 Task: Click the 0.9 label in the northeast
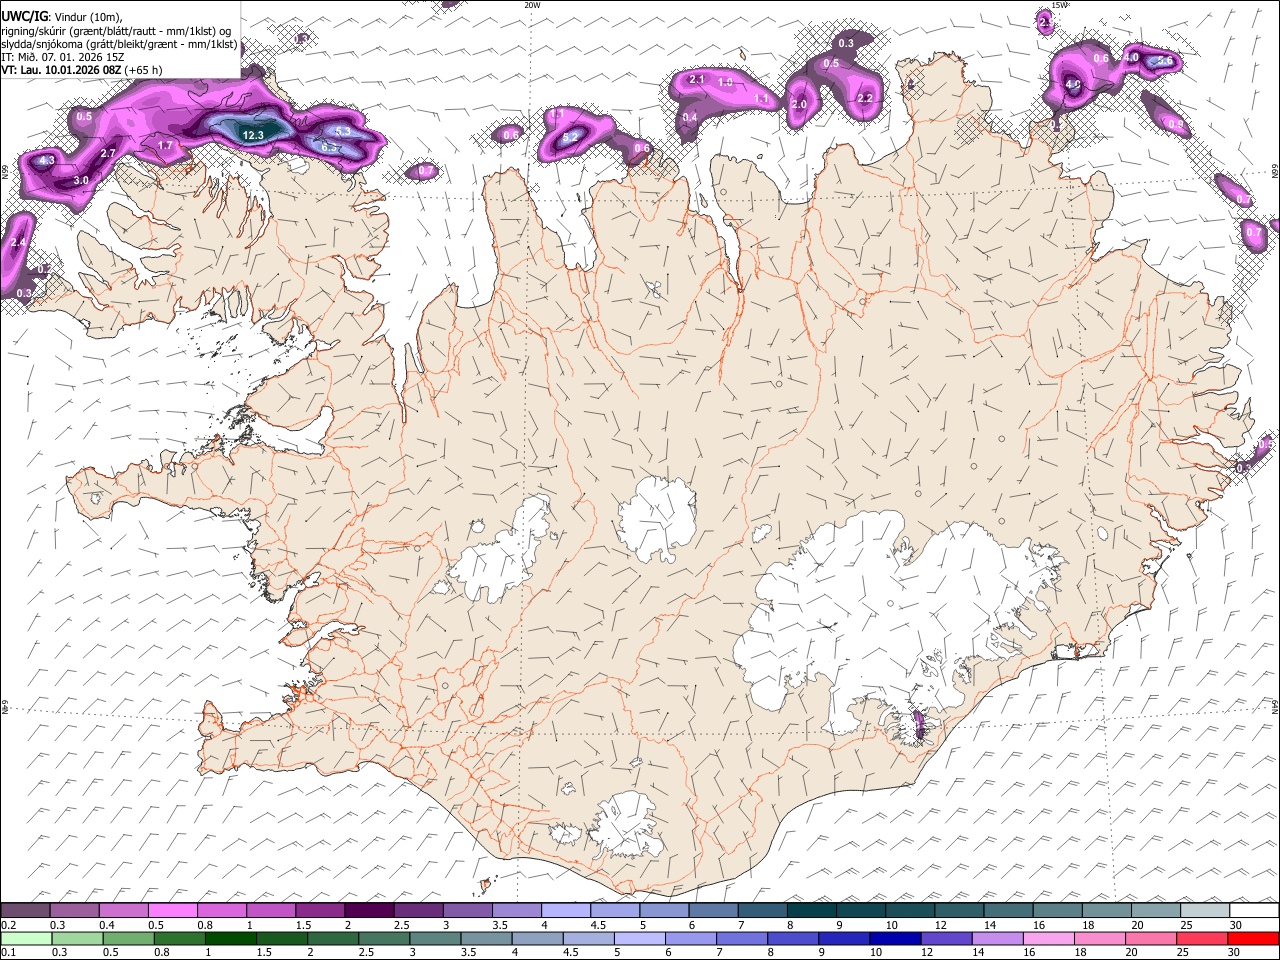pyautogui.click(x=1176, y=125)
